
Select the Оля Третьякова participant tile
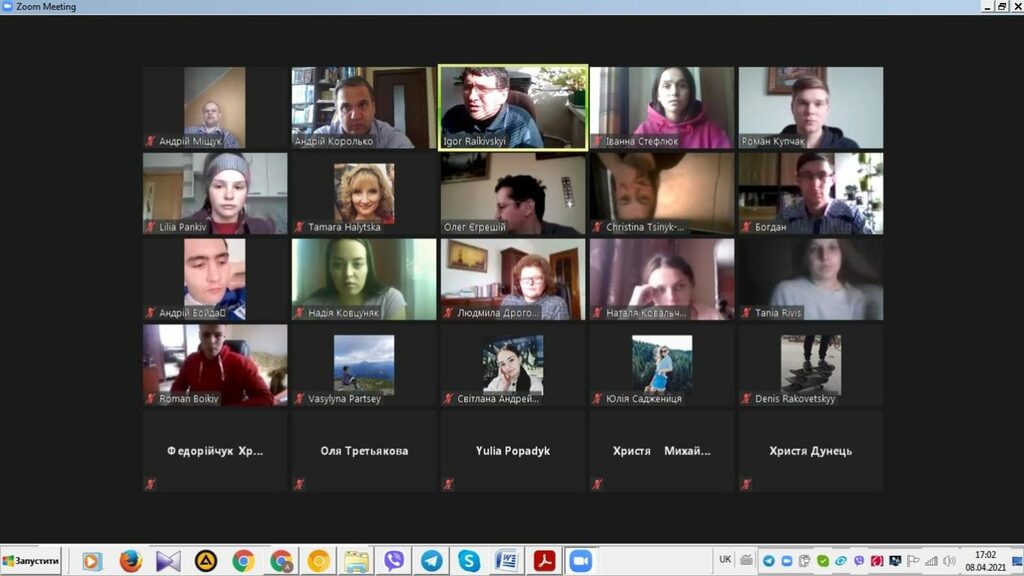coord(364,451)
